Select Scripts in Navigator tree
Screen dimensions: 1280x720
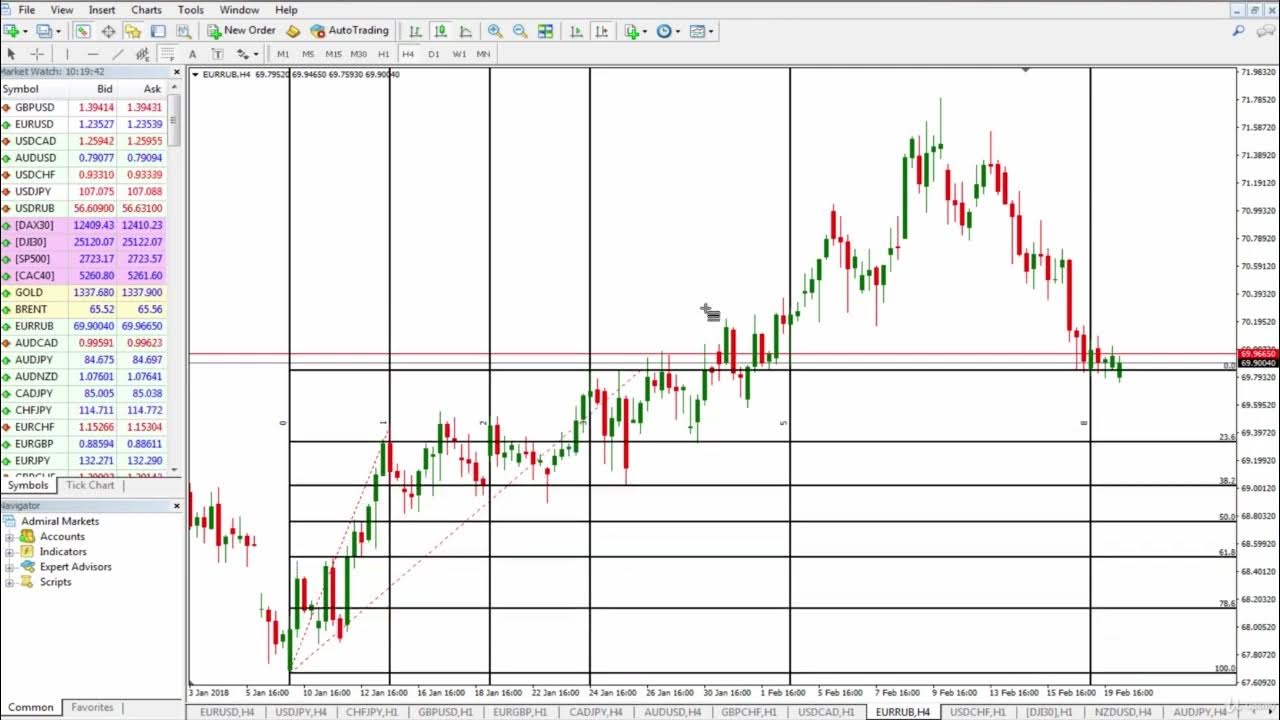(46, 582)
